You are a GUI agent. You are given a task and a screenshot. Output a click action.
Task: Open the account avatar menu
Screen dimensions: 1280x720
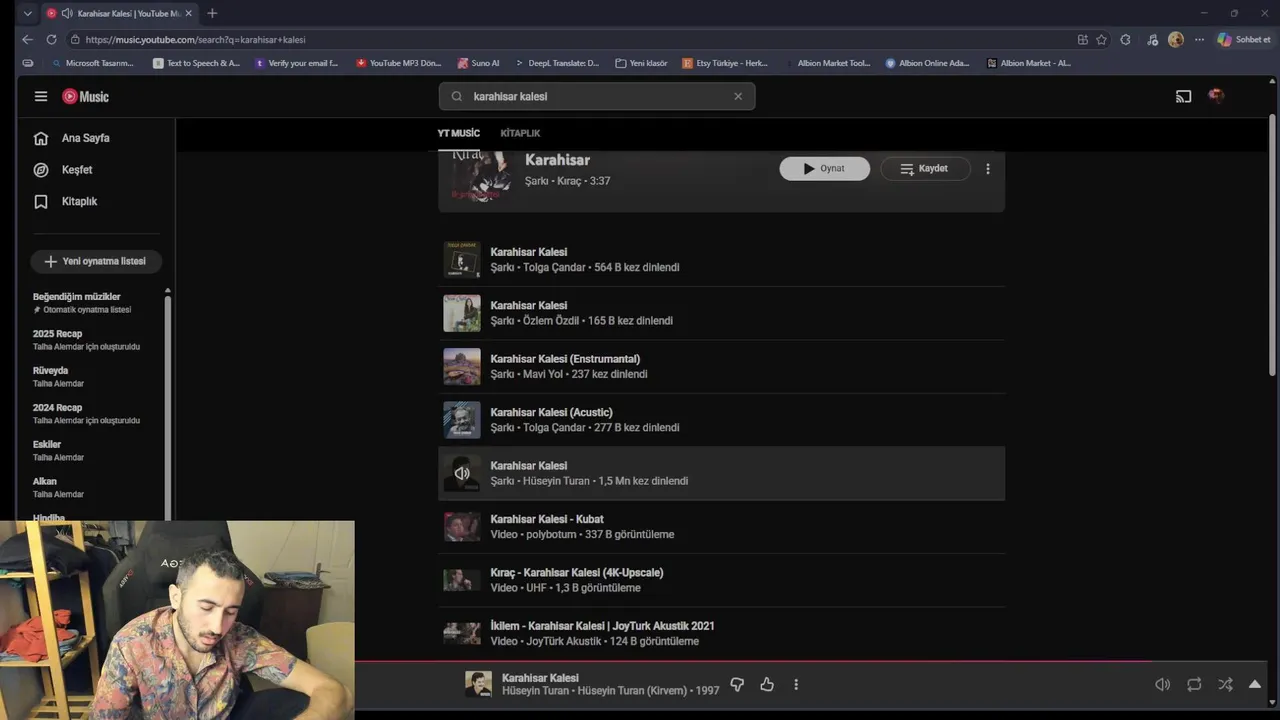point(1216,96)
